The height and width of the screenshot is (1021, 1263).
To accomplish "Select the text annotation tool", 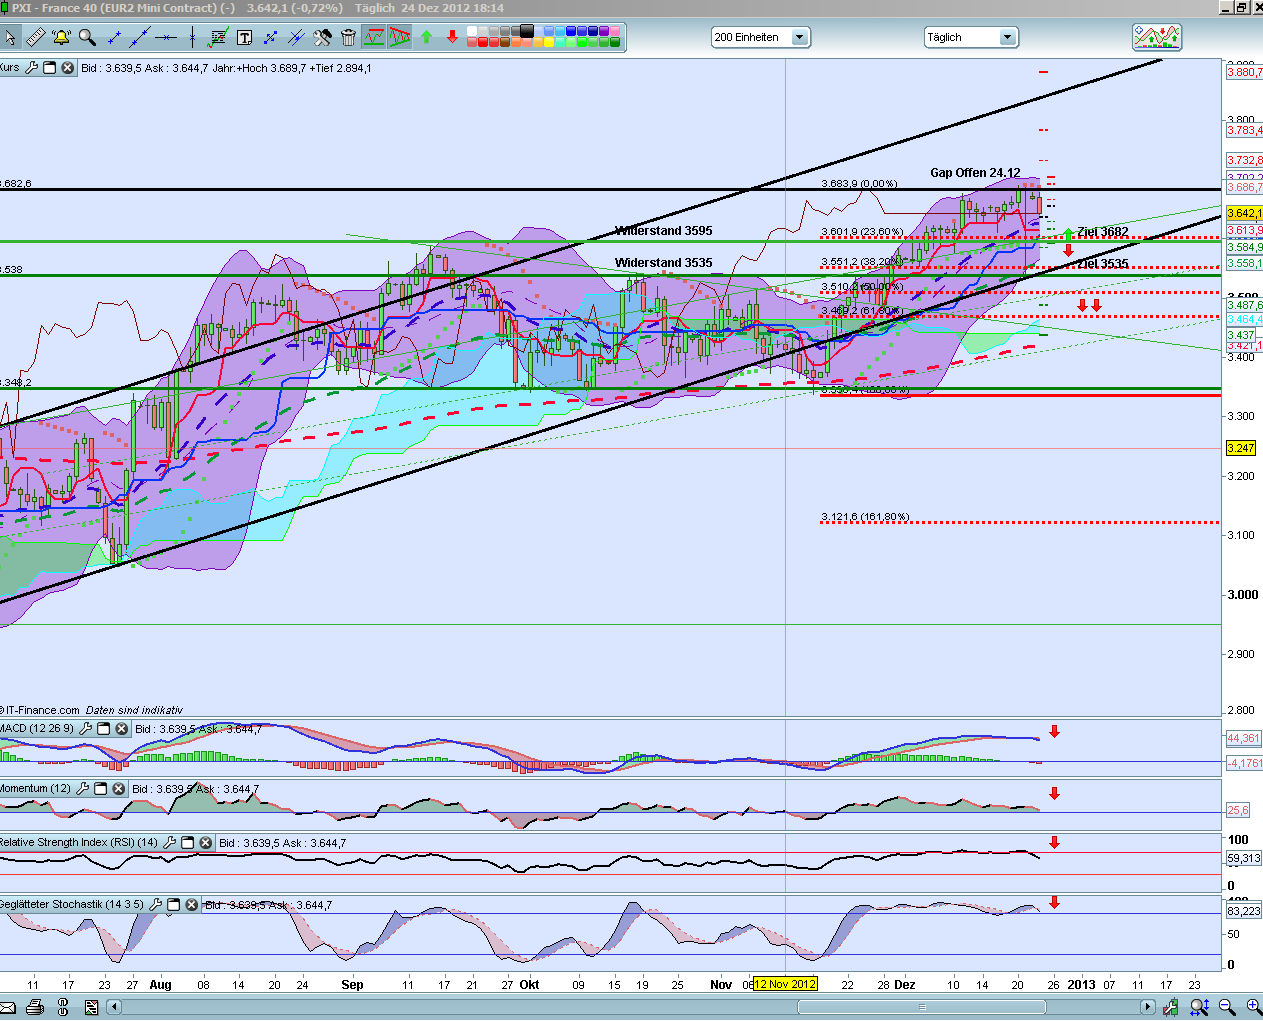I will point(244,37).
